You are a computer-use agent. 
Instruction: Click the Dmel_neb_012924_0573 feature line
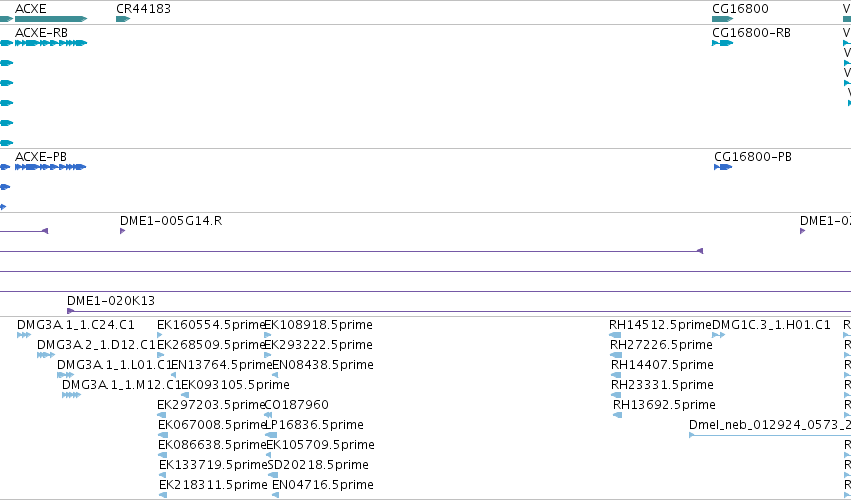[x=770, y=435]
